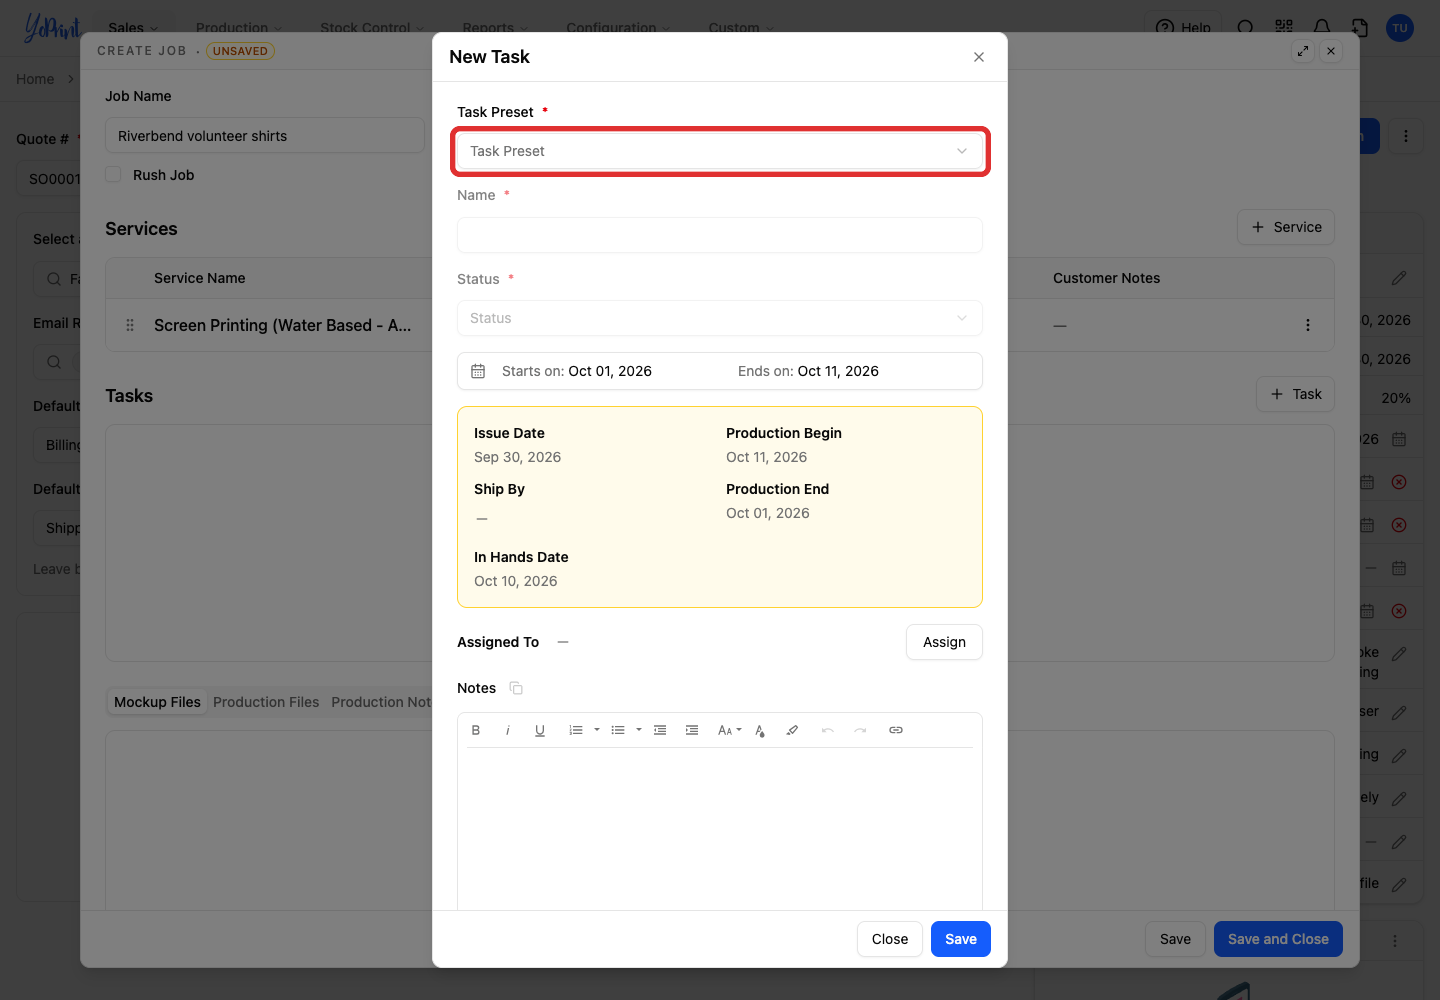
Task: Open QR code scanner in top bar
Action: (x=1284, y=27)
